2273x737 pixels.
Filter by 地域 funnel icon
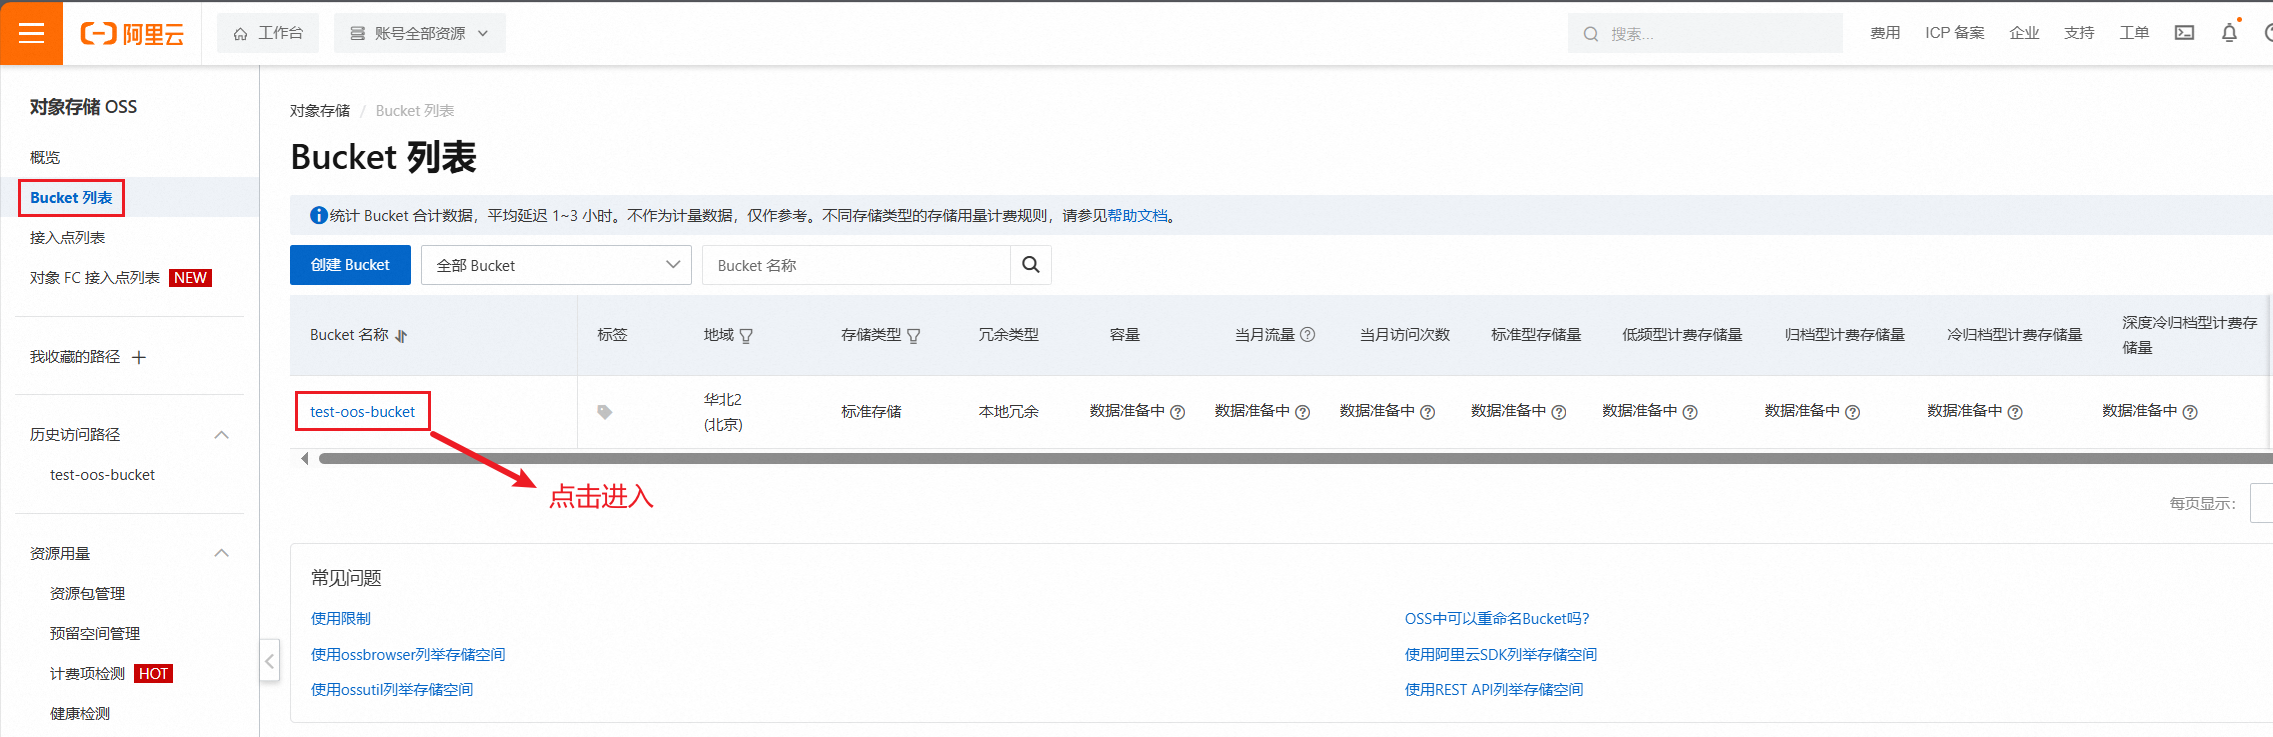coord(746,336)
